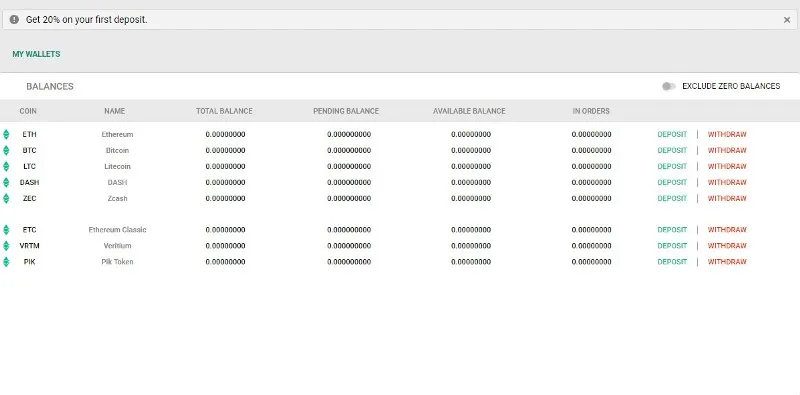Screen dimensions: 800x395
Task: Open the My Wallets tab
Action: click(36, 54)
